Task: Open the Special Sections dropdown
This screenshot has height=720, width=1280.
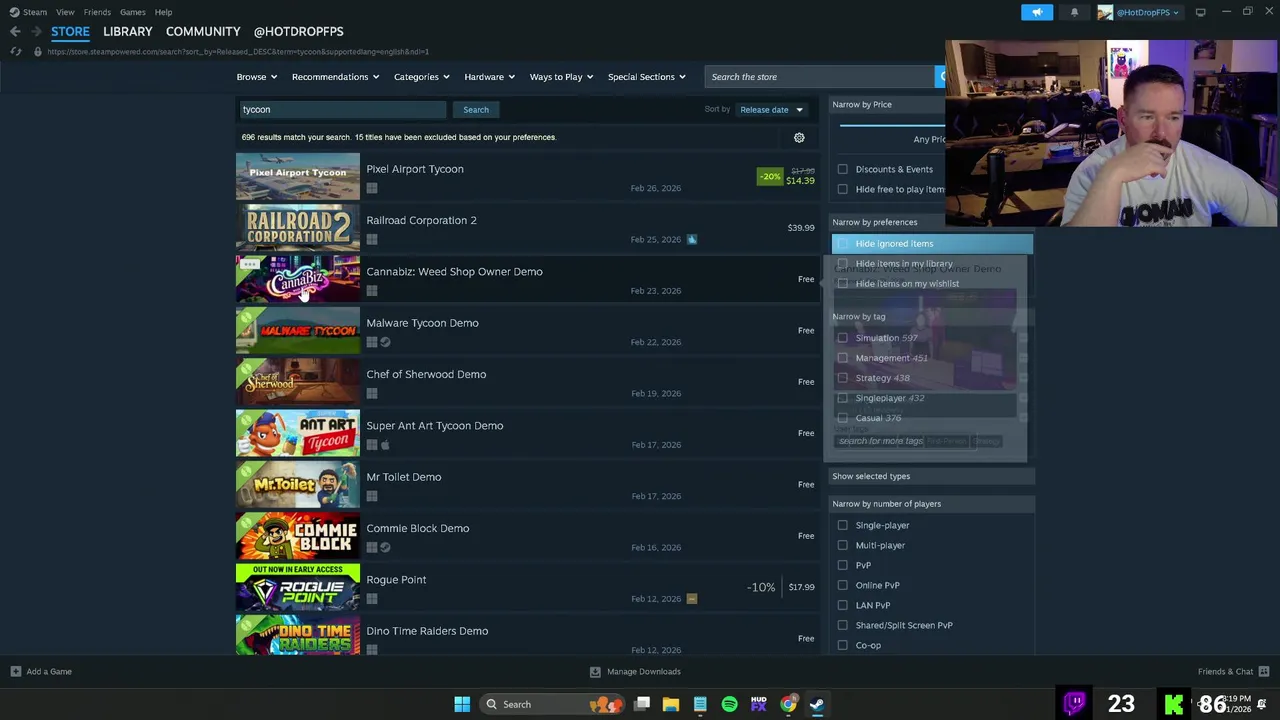Action: tap(647, 77)
